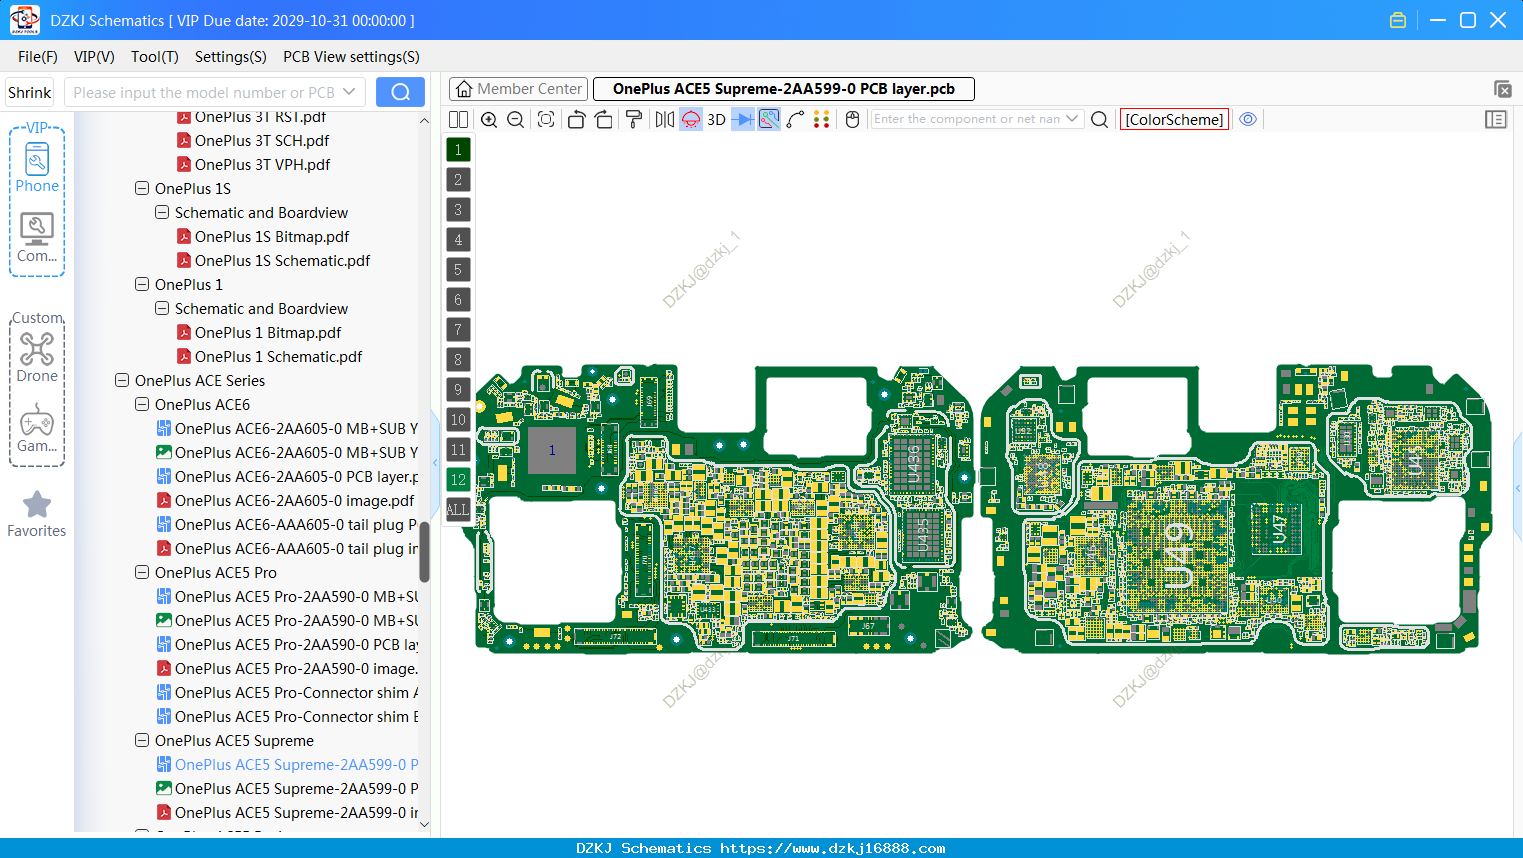The height and width of the screenshot is (858, 1523).
Task: Collapse Schematic and Boardview under OnePlus 1S
Action: pos(162,212)
